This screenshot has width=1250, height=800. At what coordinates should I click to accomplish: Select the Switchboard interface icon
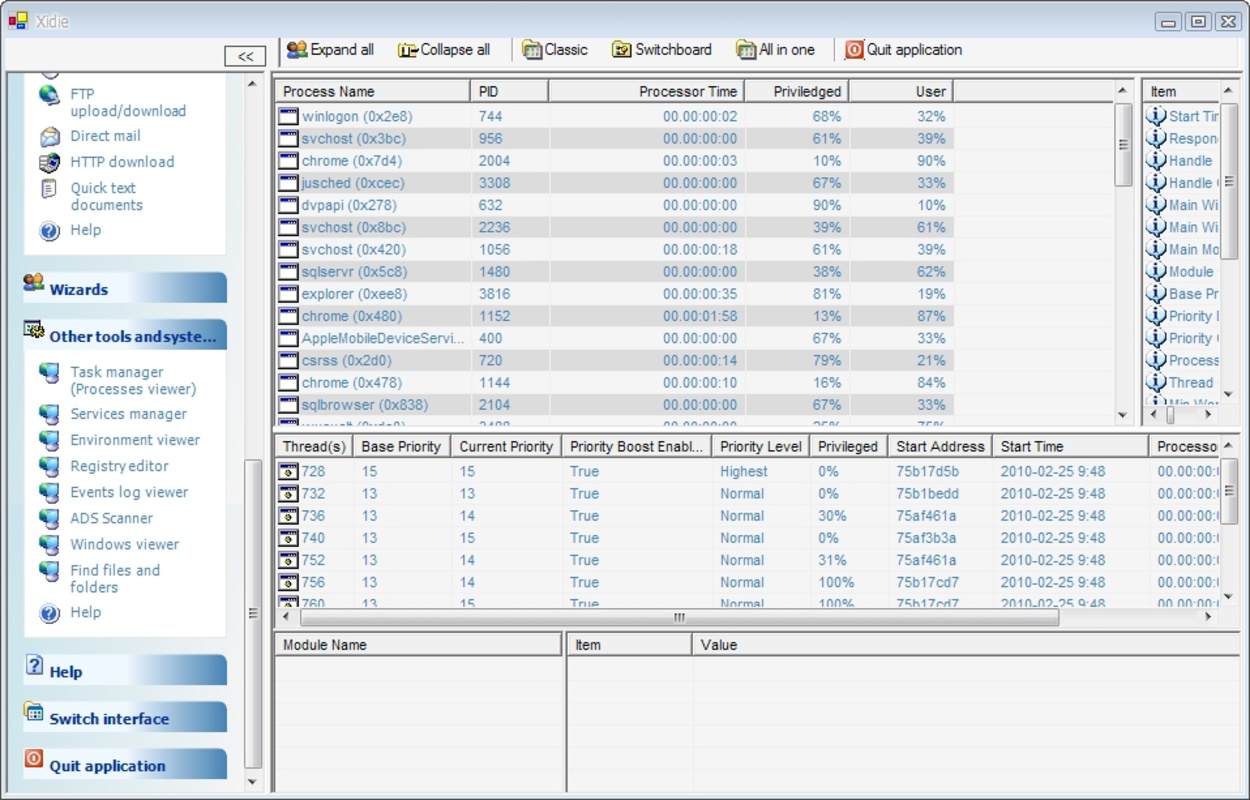click(622, 50)
